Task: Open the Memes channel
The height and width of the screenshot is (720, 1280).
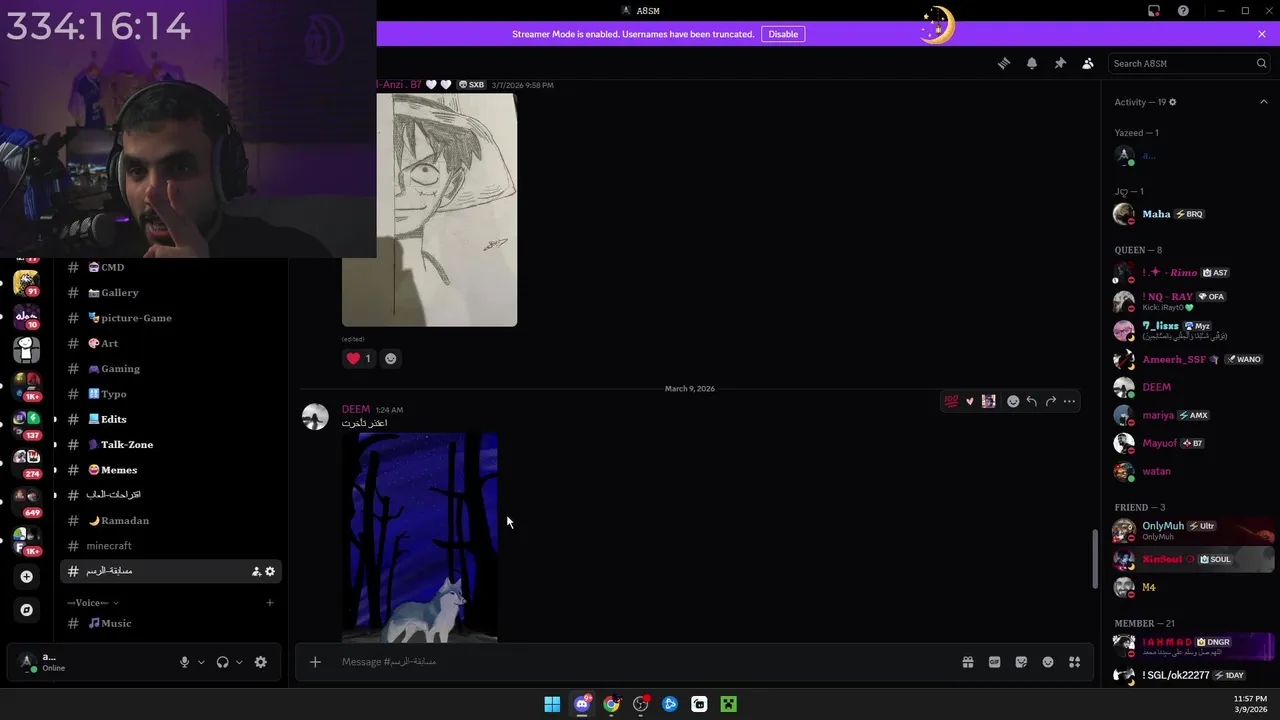Action: [x=170, y=470]
